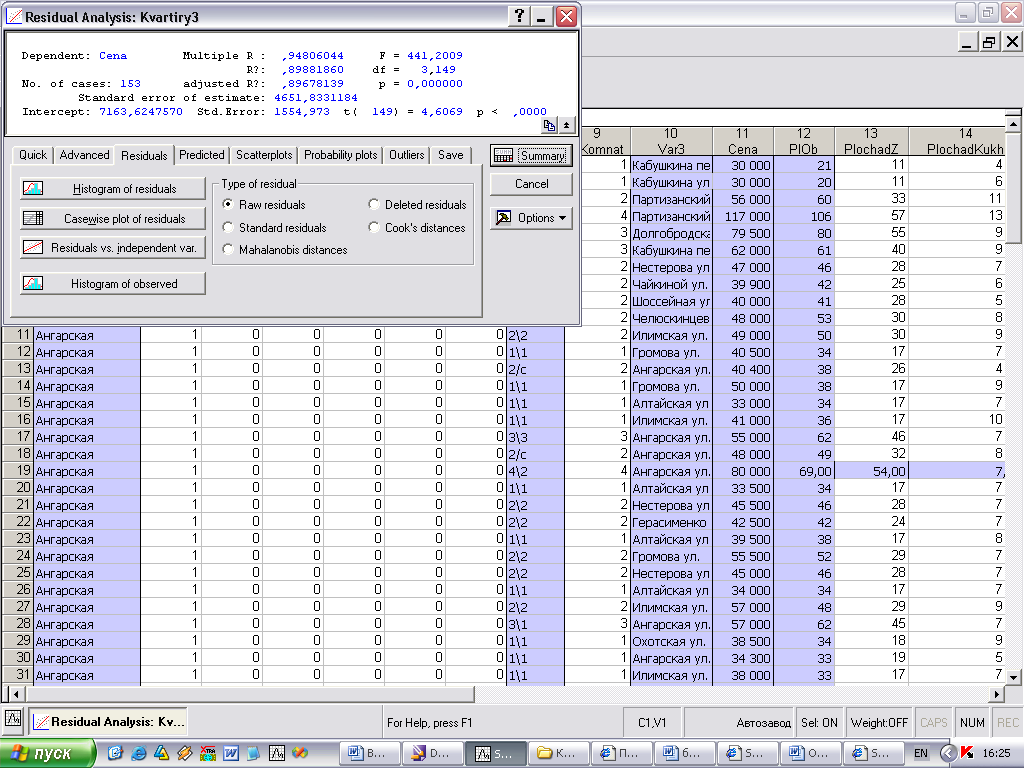Screen dimensions: 1024x768
Task: Open the Histogram of residuals plot
Action: coord(112,189)
